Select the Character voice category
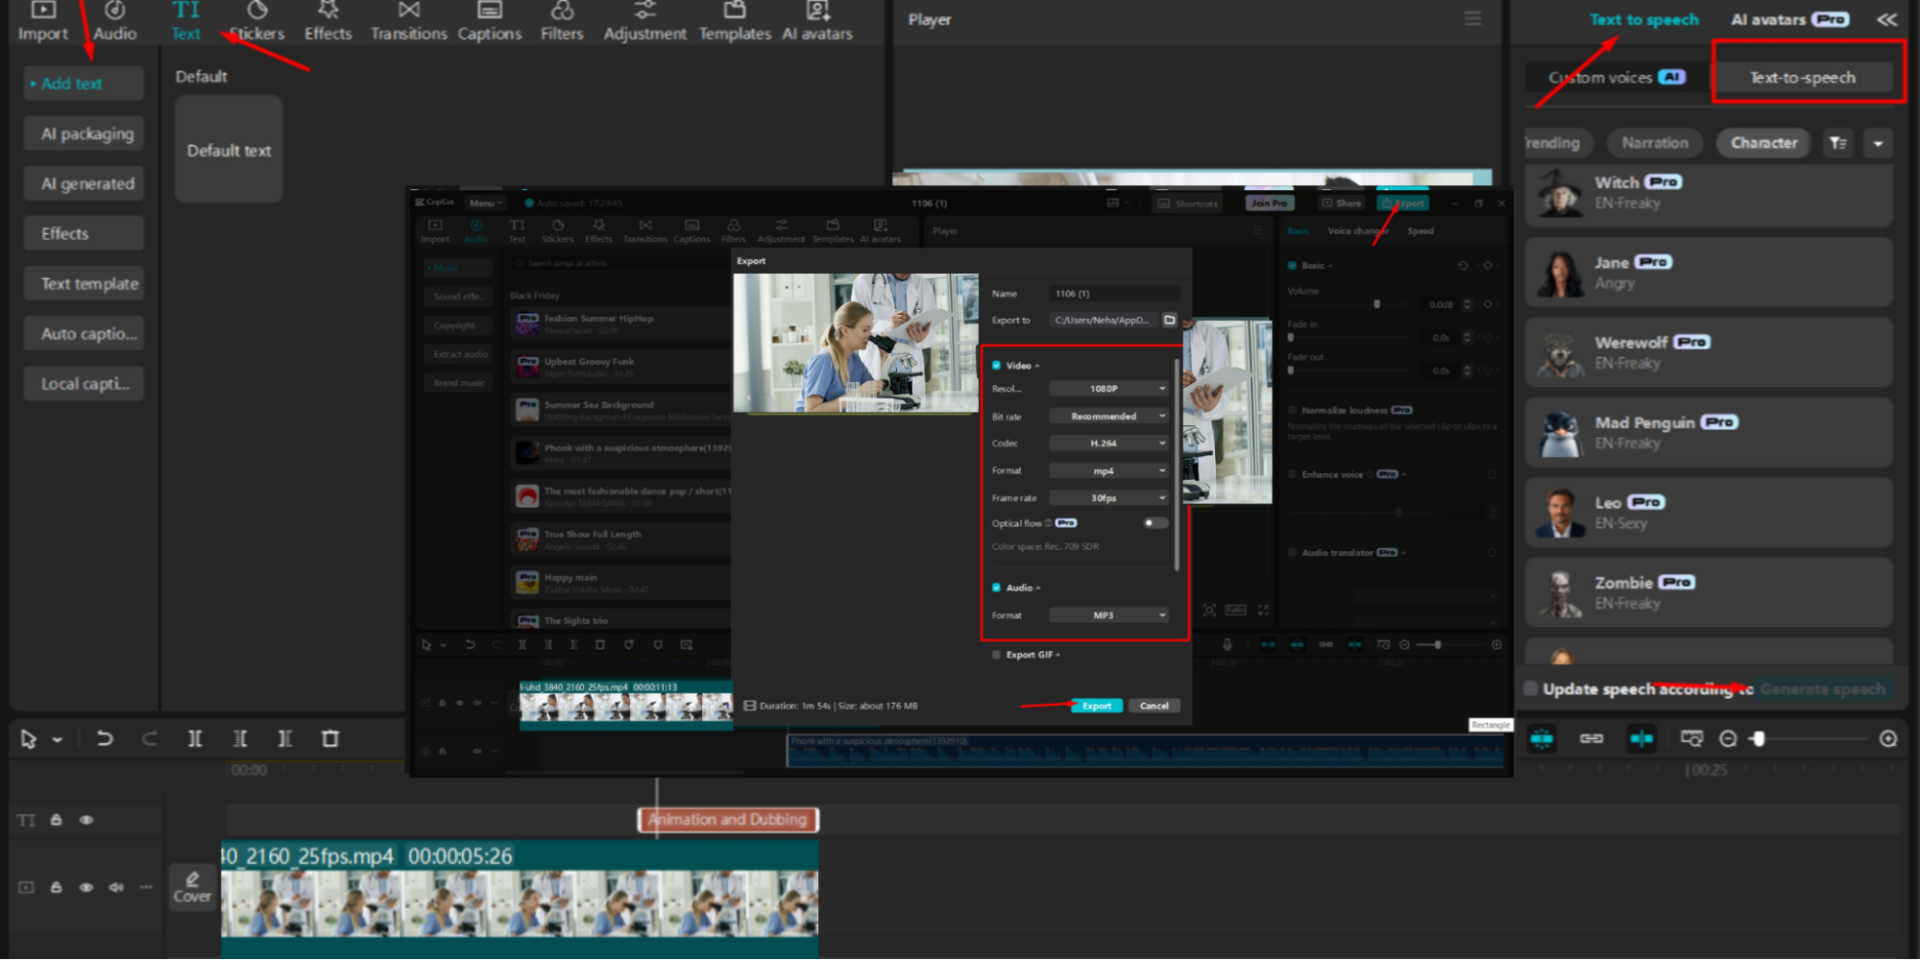The image size is (1920, 960). click(1764, 143)
